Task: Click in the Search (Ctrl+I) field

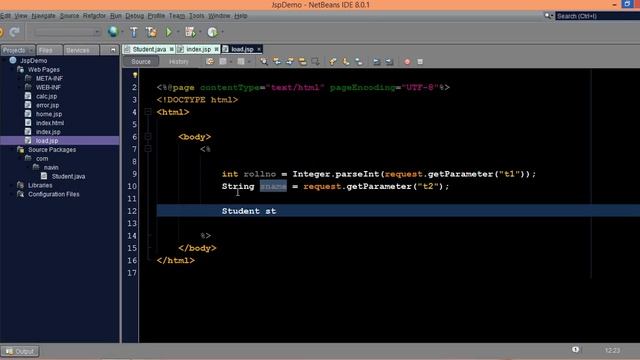Action: pos(598,16)
